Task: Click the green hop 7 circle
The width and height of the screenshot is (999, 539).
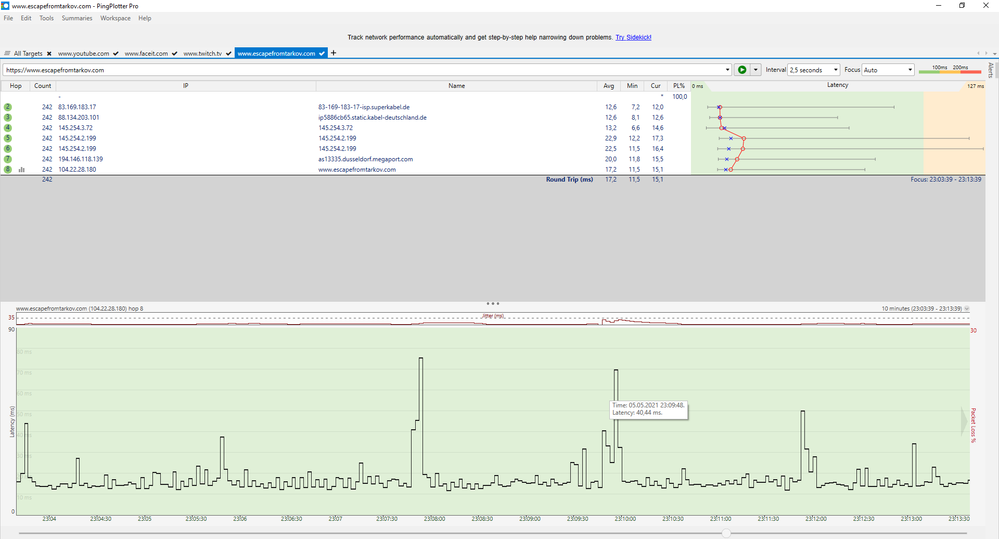Action: pyautogui.click(x=8, y=159)
